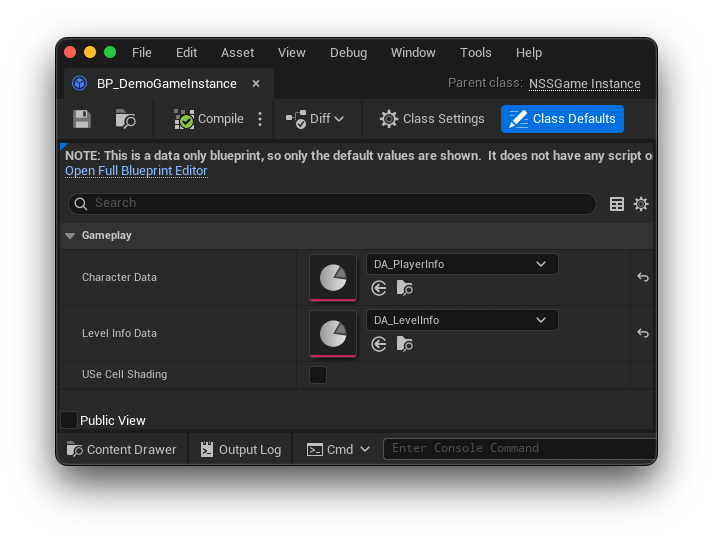Open the Debug menu
The width and height of the screenshot is (713, 539).
pyautogui.click(x=348, y=53)
